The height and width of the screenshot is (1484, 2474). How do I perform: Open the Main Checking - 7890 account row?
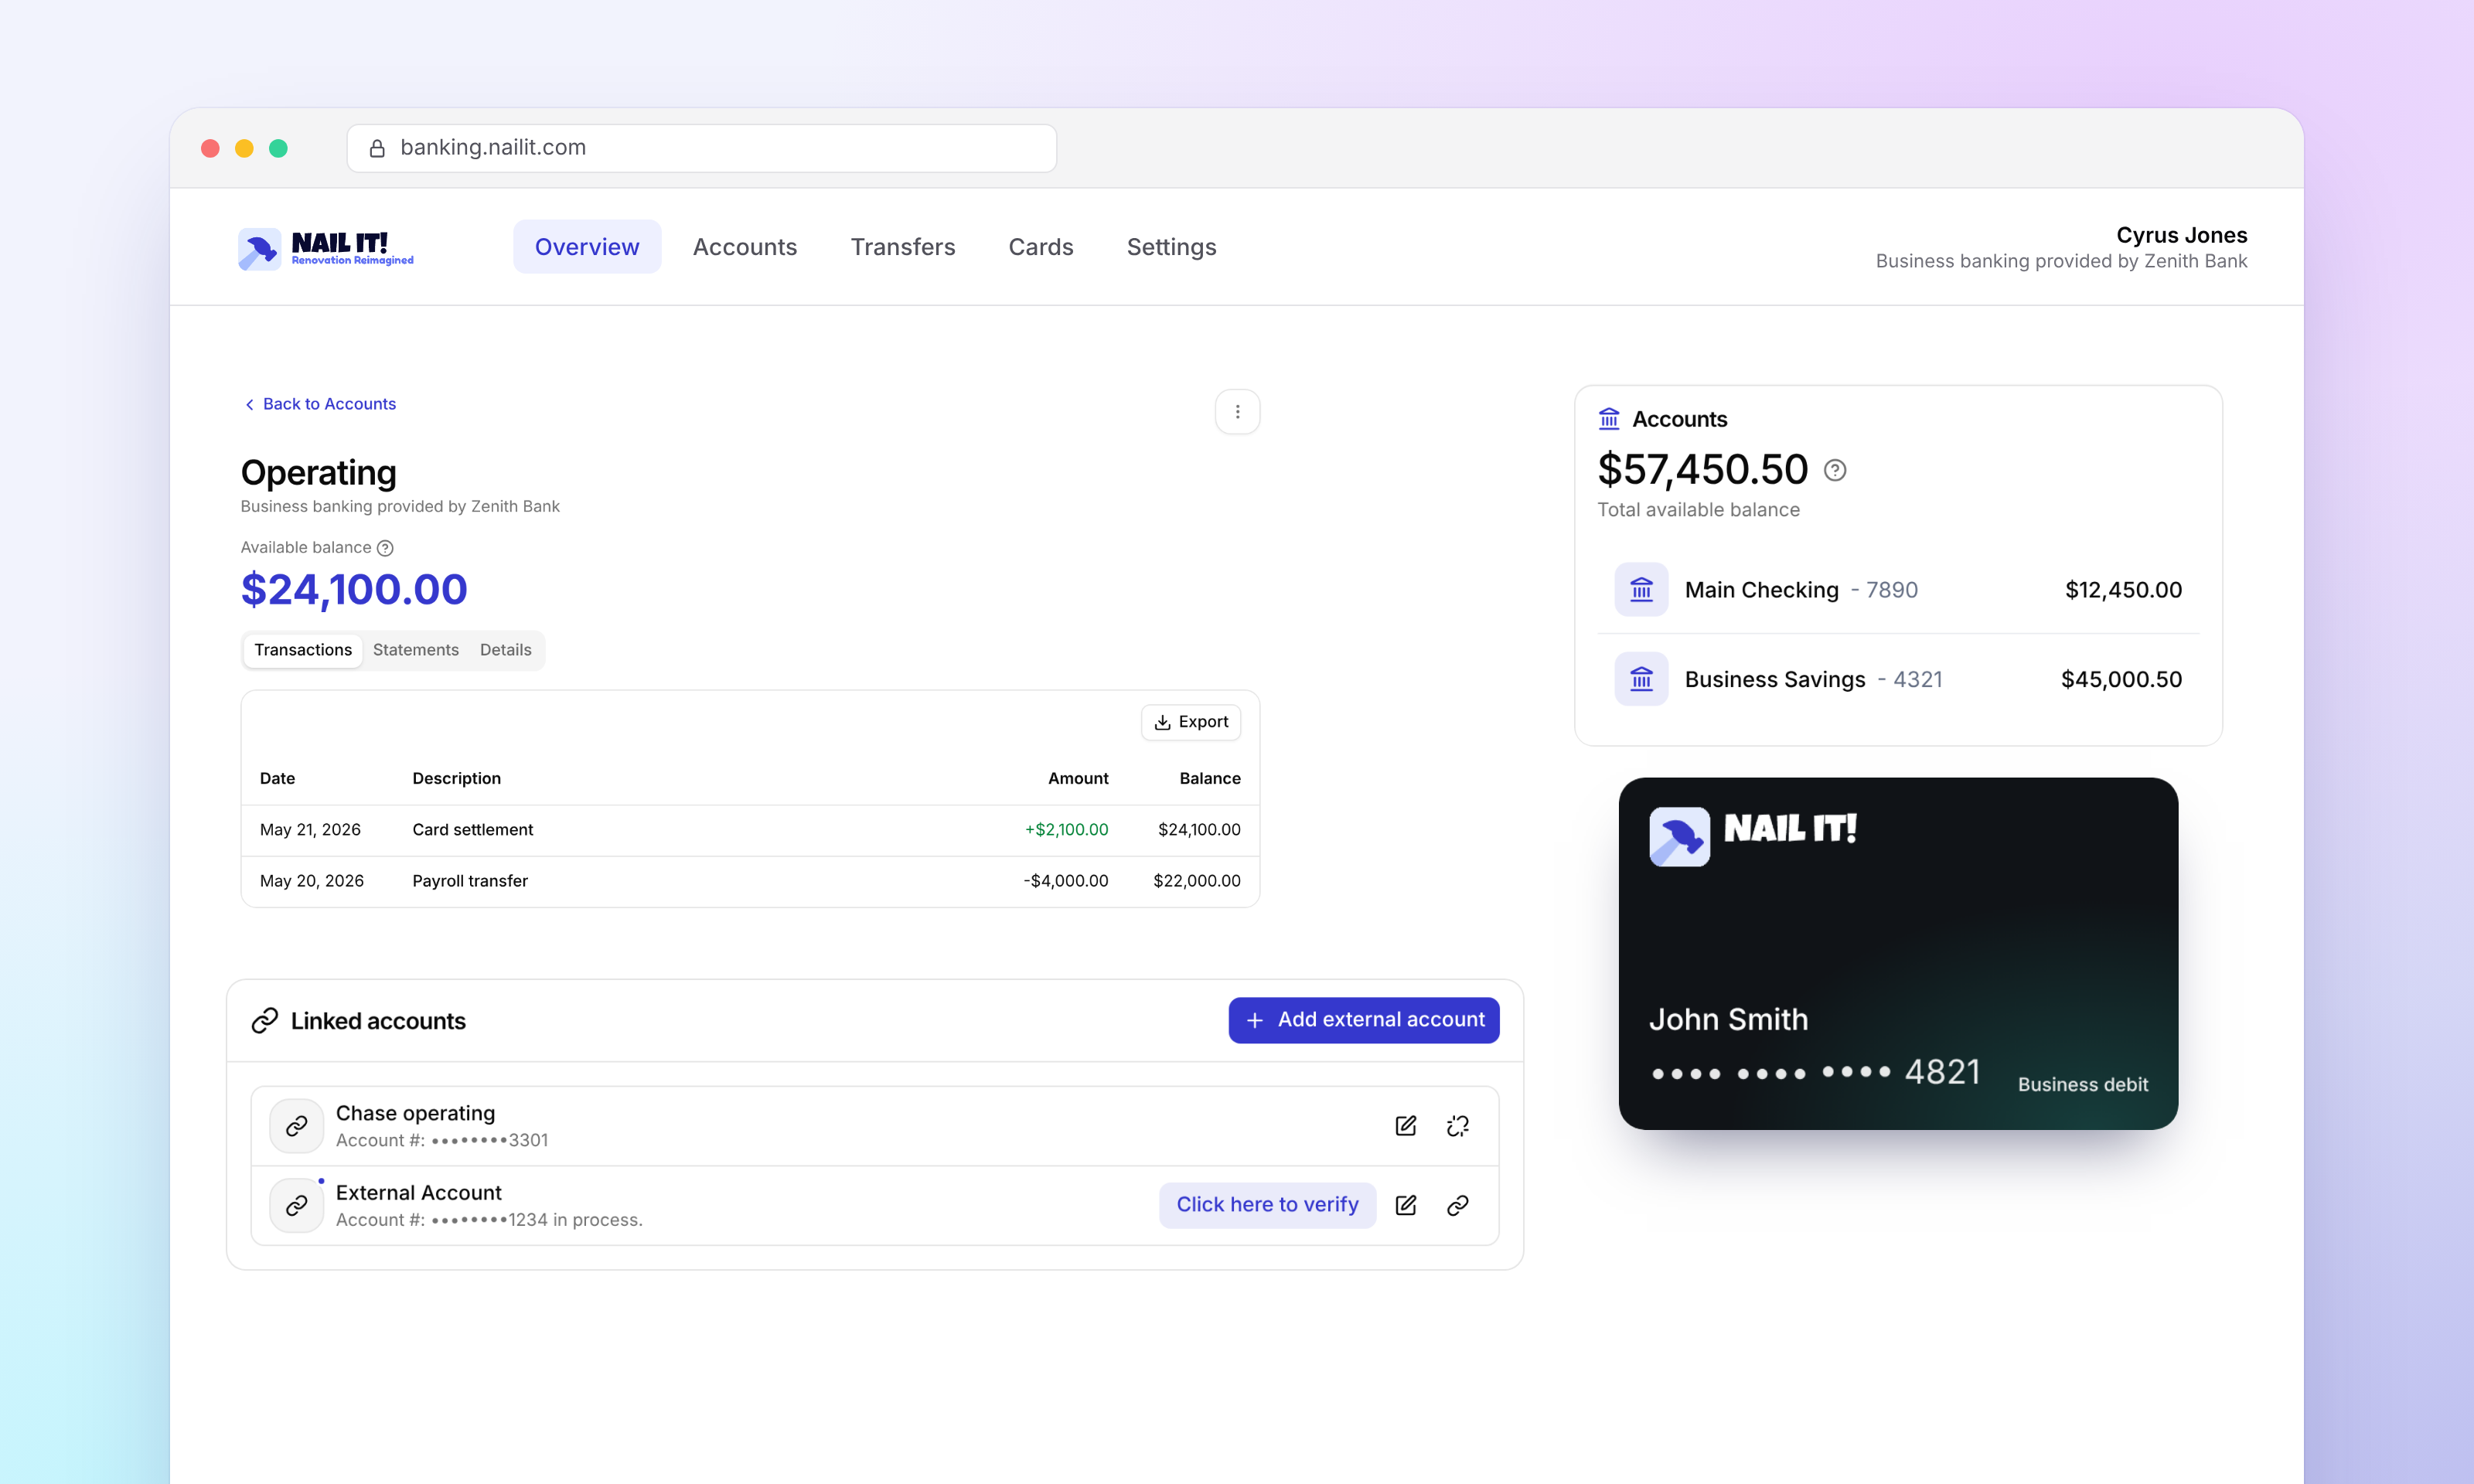pos(1898,589)
